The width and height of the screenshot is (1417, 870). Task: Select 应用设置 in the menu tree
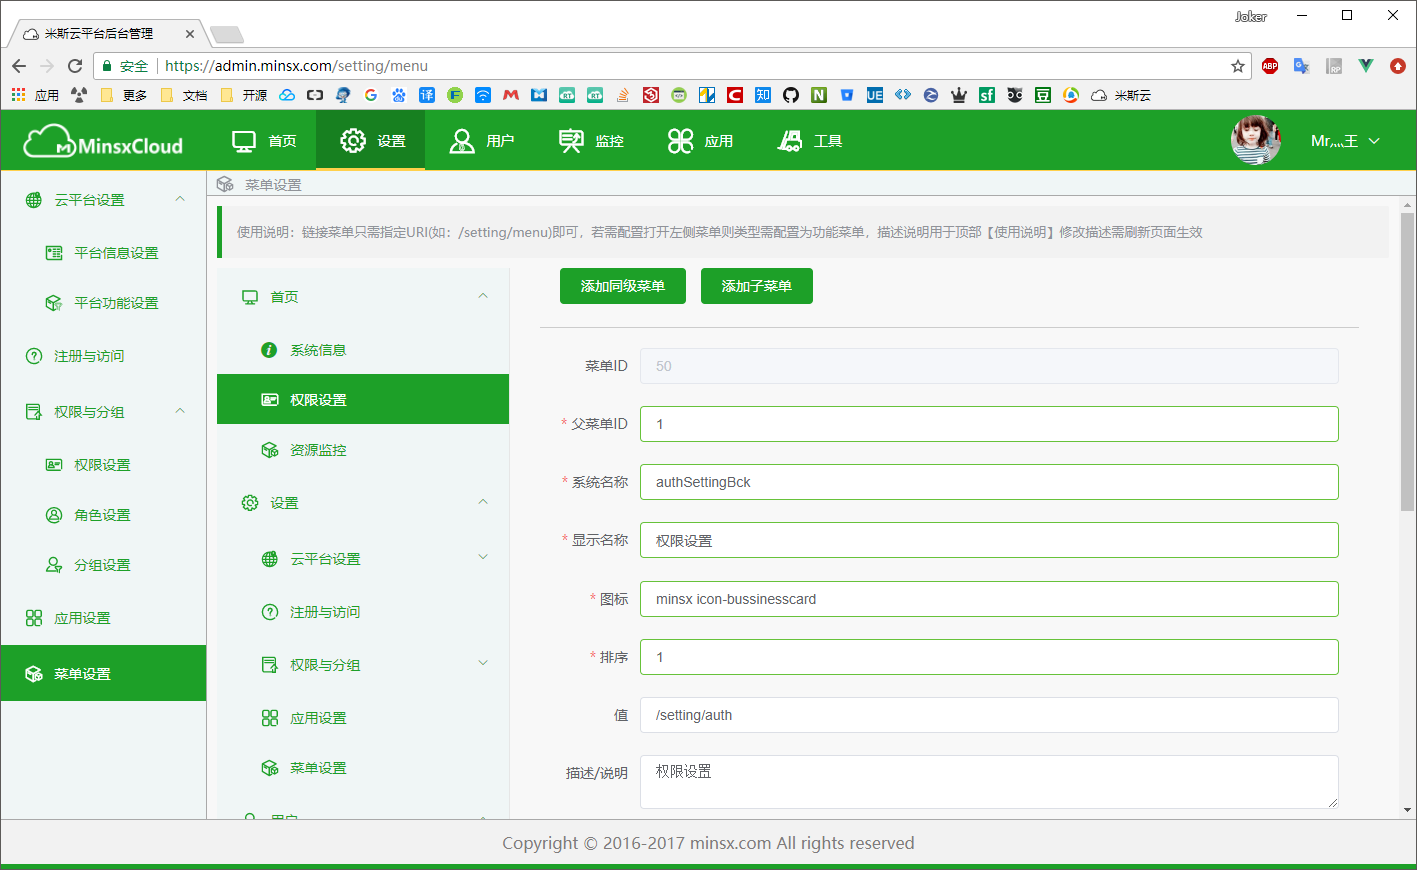pyautogui.click(x=363, y=718)
